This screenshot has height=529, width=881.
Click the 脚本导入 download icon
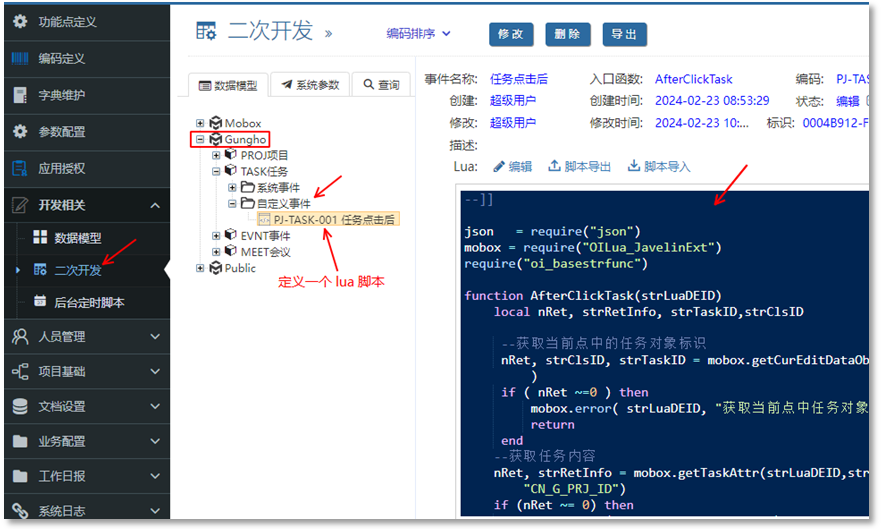click(x=633, y=166)
